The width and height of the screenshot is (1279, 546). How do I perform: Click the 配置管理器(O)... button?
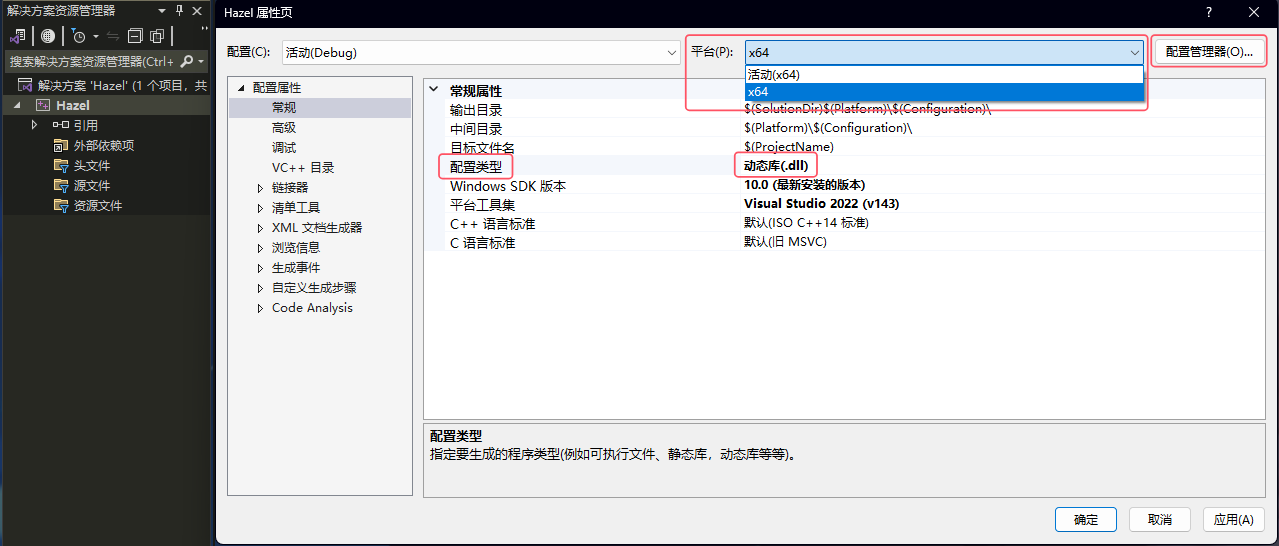point(1208,52)
